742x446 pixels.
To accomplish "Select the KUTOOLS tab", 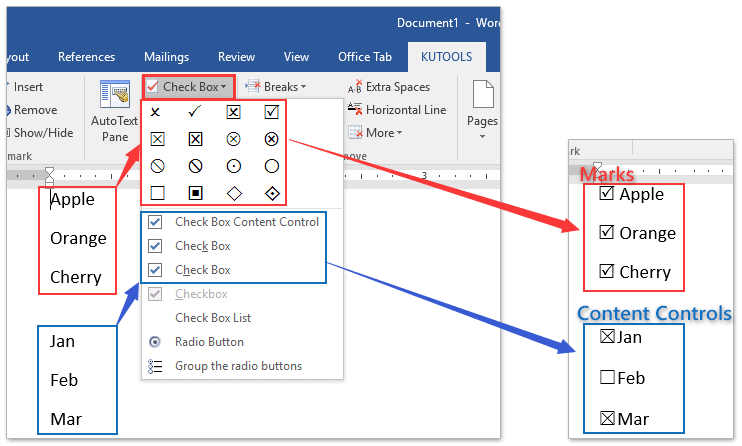I will click(x=446, y=57).
